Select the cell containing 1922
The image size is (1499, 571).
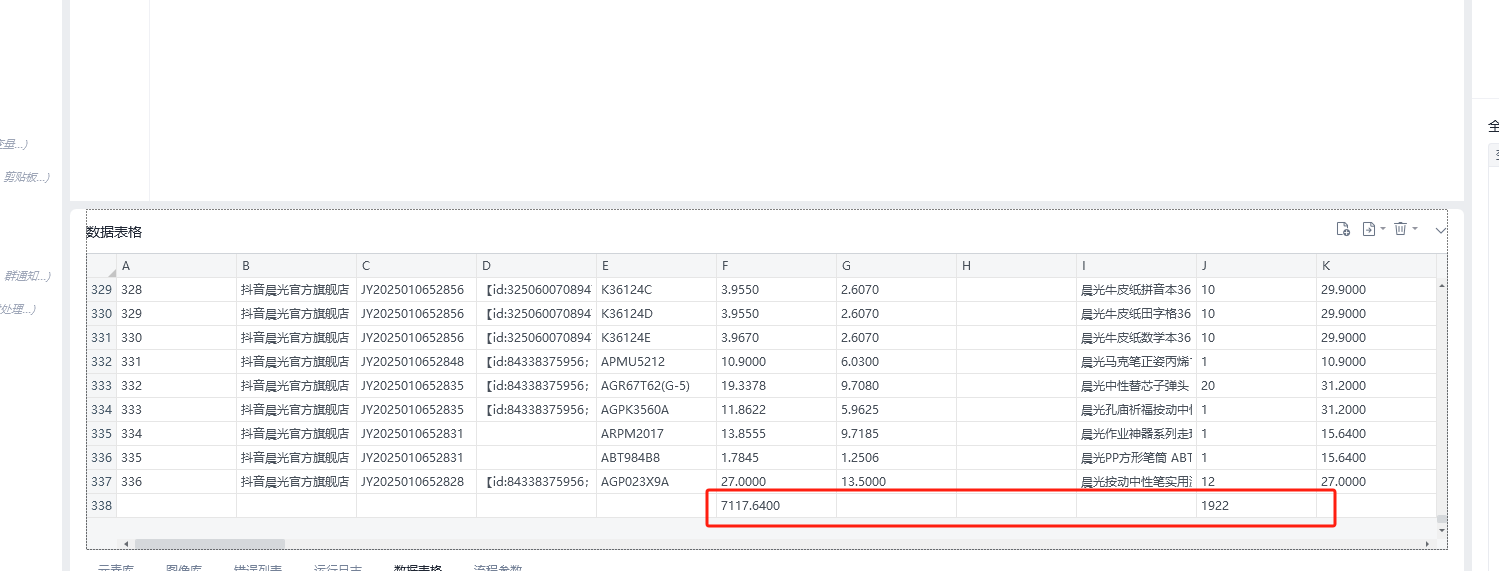[x=1255, y=506]
